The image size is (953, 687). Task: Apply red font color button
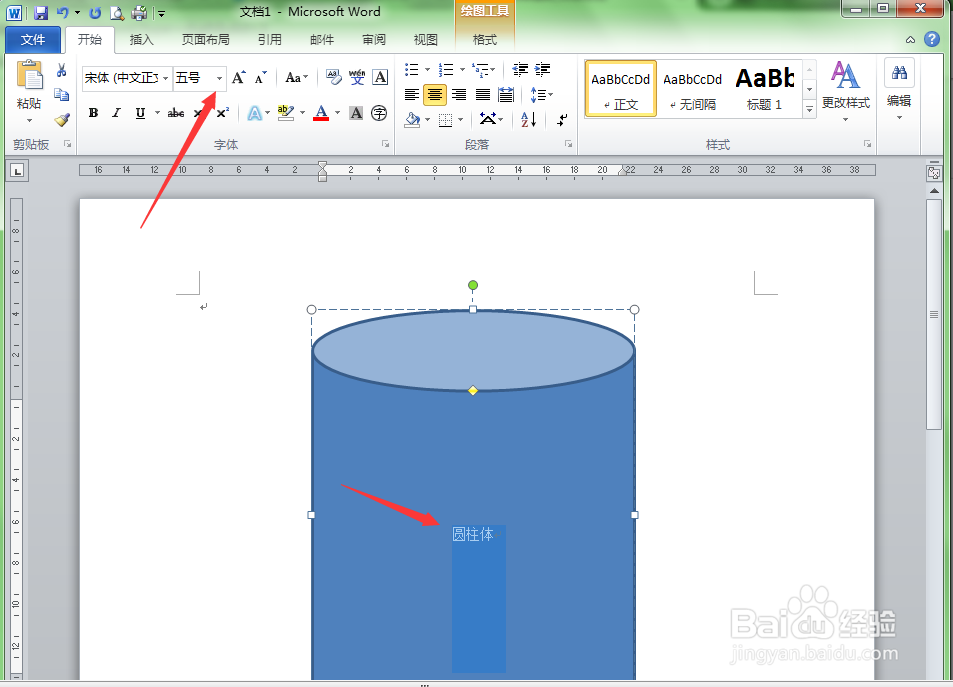pos(322,113)
